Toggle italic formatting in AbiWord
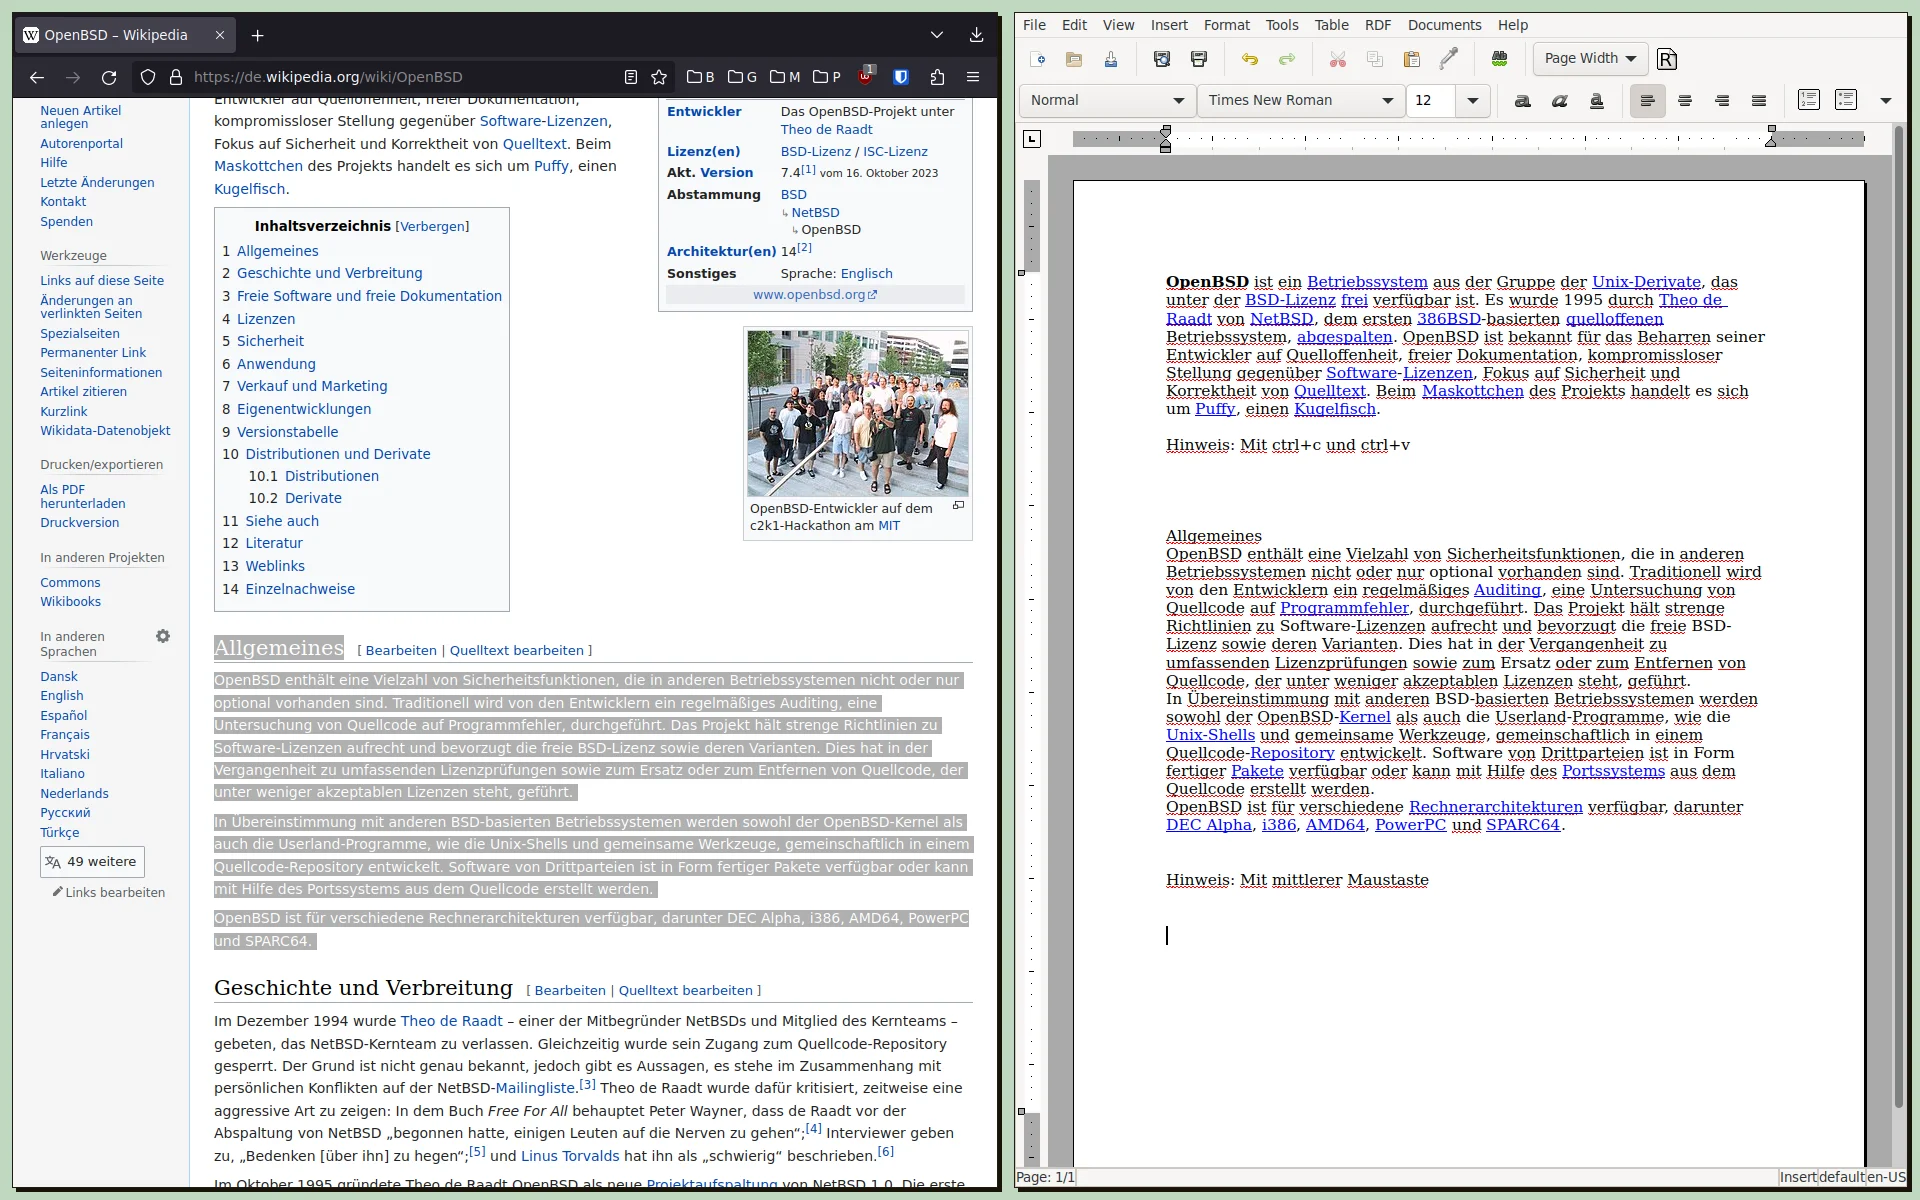Screen dimensions: 1920x1200 click(x=1560, y=100)
